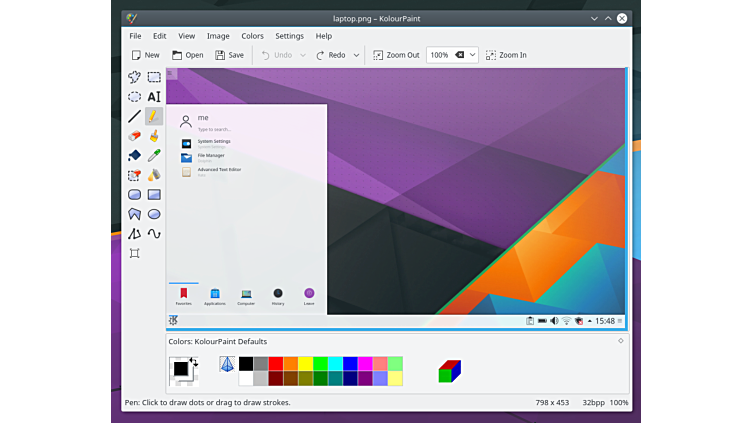
Task: Open the 100% zoom level combo box
Action: [452, 55]
